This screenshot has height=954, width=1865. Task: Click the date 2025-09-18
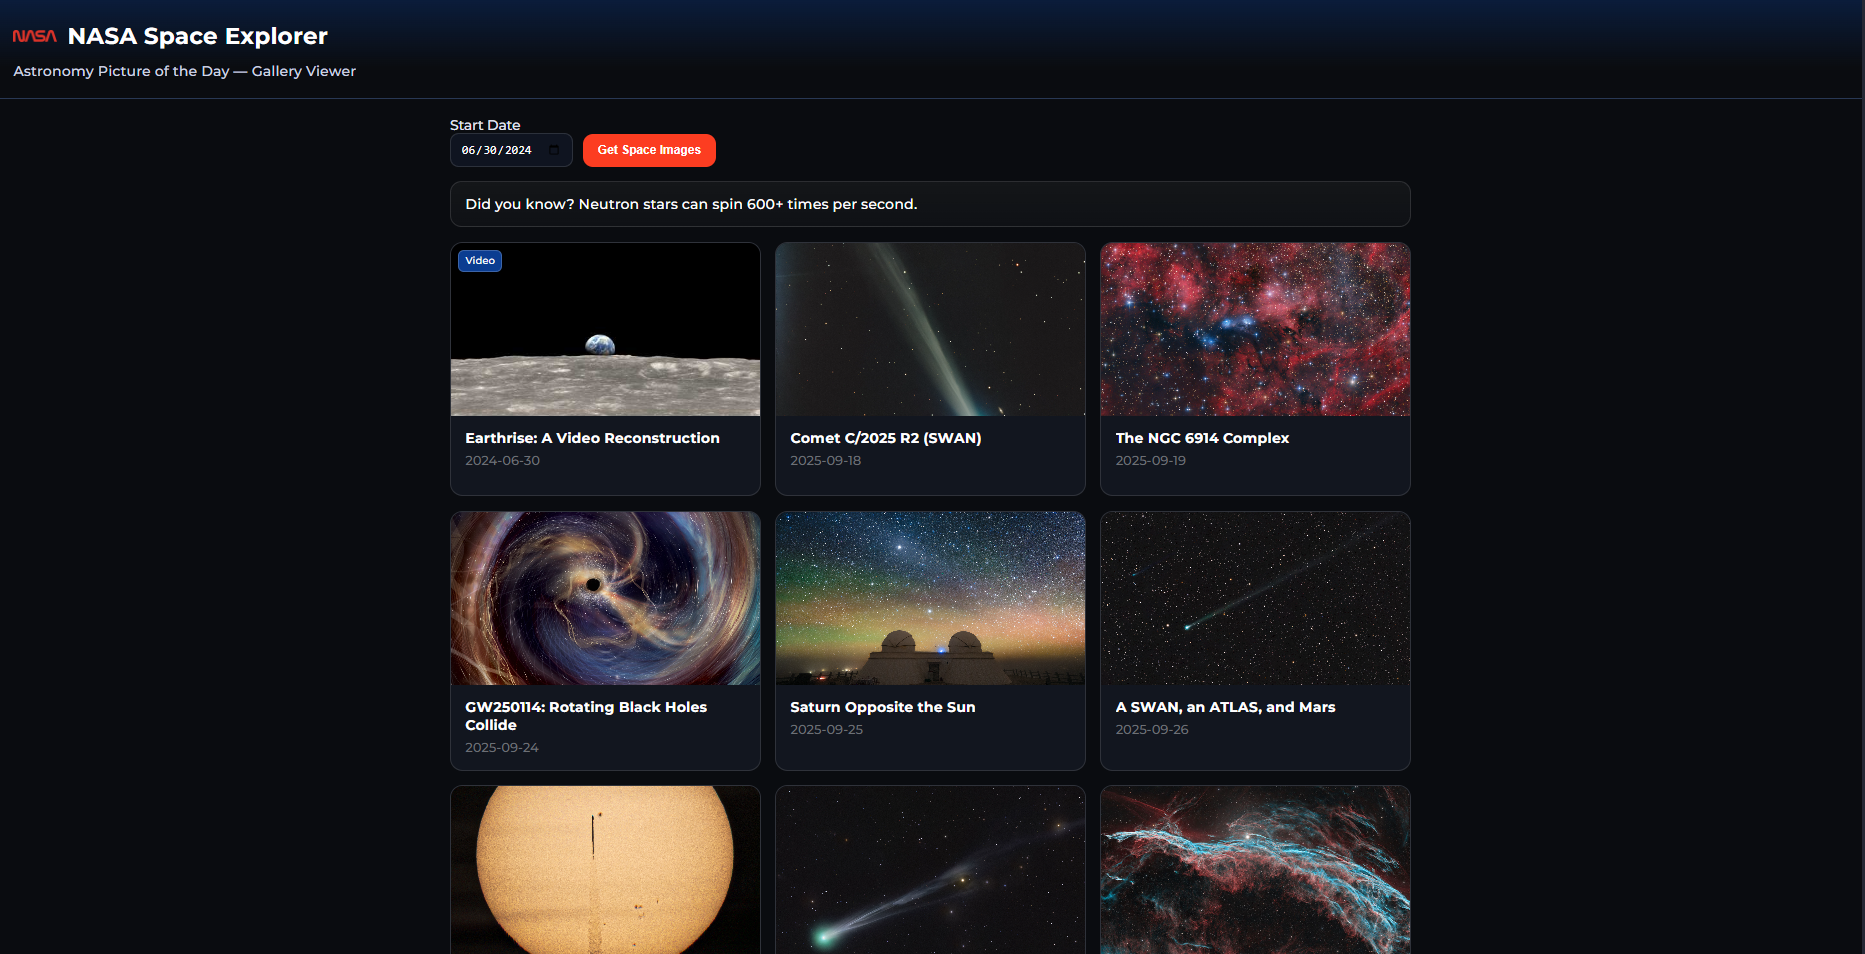tap(825, 461)
